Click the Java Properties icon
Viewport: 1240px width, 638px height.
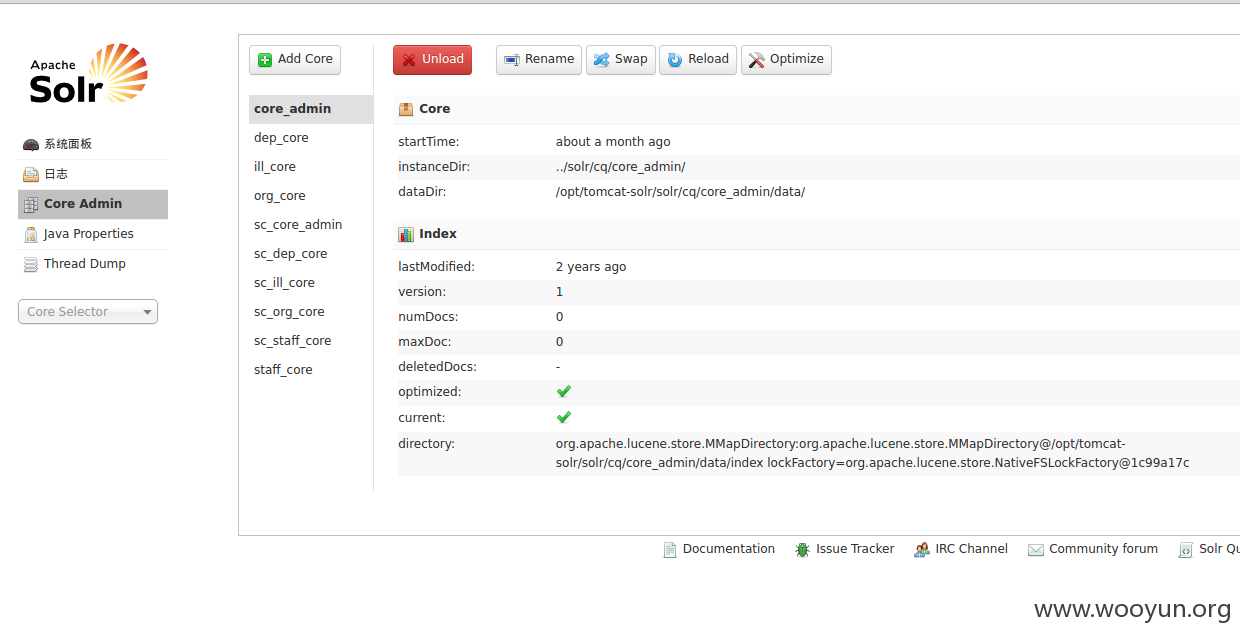tap(31, 235)
